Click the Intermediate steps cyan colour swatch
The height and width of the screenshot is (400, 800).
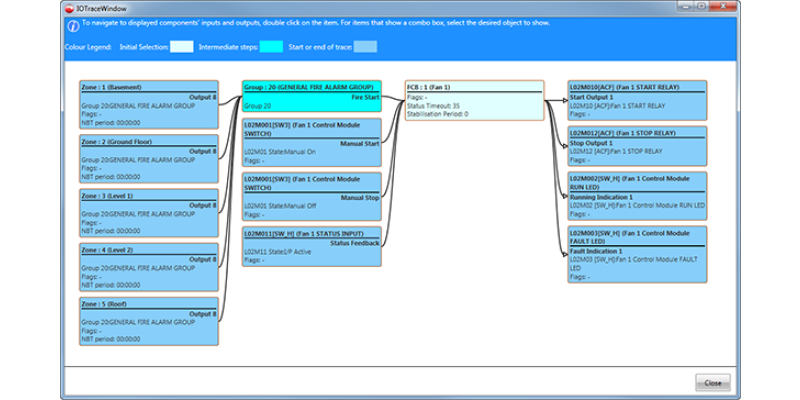271,46
